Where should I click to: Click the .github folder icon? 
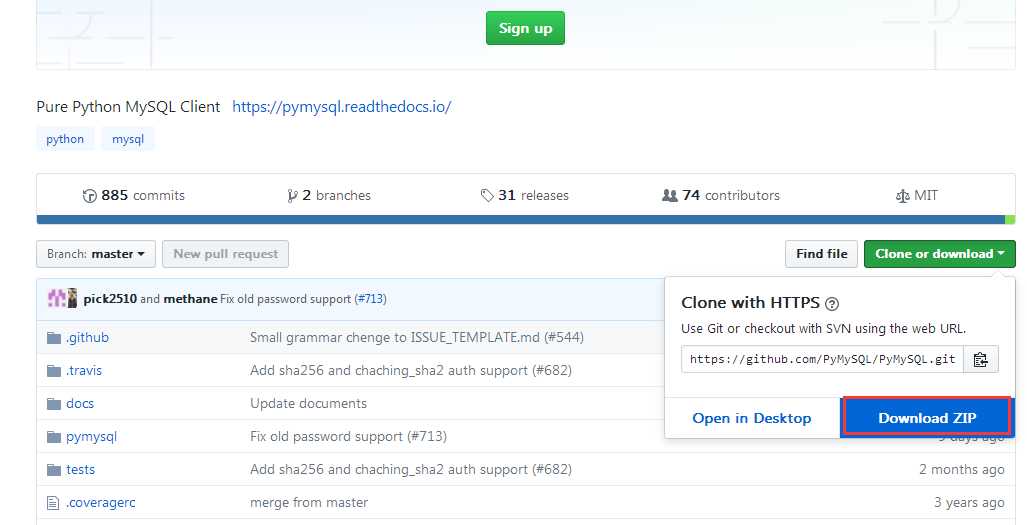pyautogui.click(x=54, y=338)
